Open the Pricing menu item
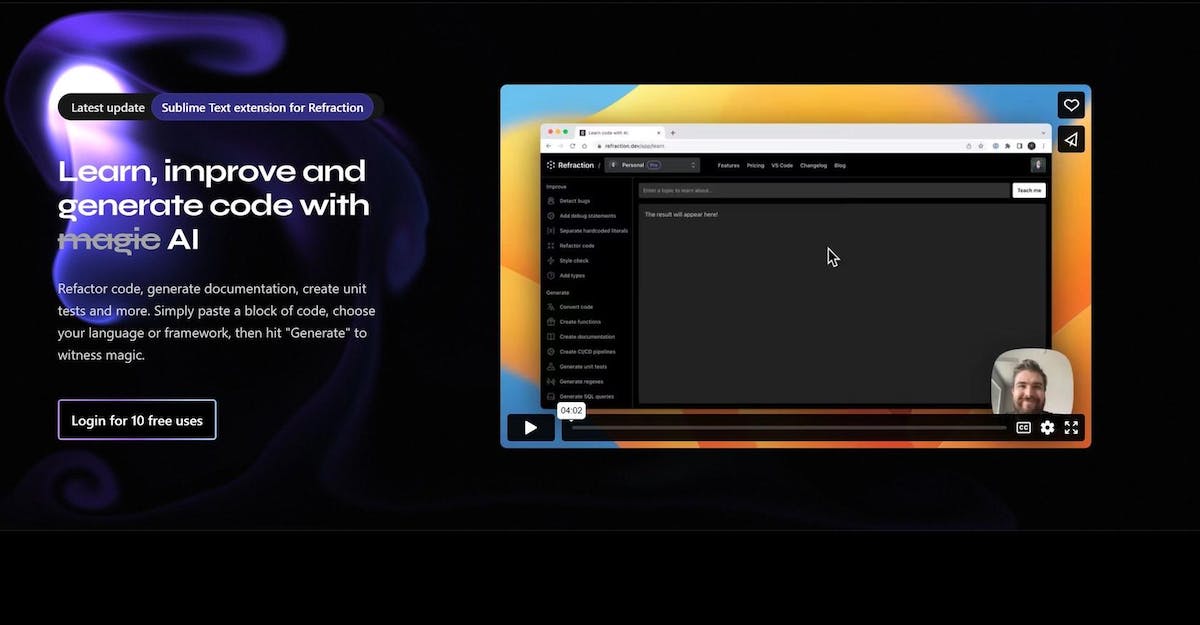 pos(755,165)
